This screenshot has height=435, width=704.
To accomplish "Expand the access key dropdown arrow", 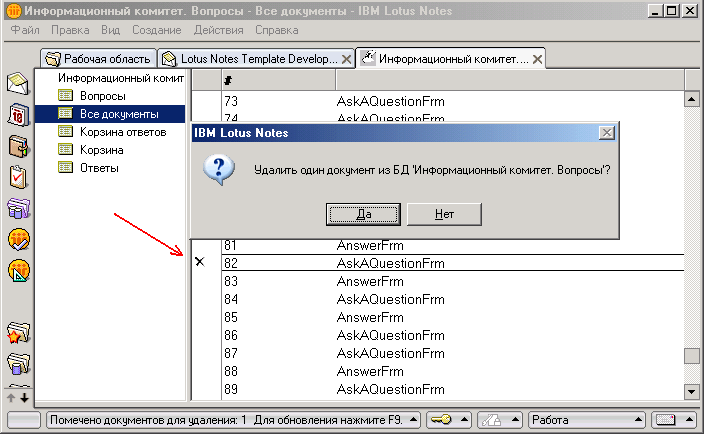I will 465,420.
